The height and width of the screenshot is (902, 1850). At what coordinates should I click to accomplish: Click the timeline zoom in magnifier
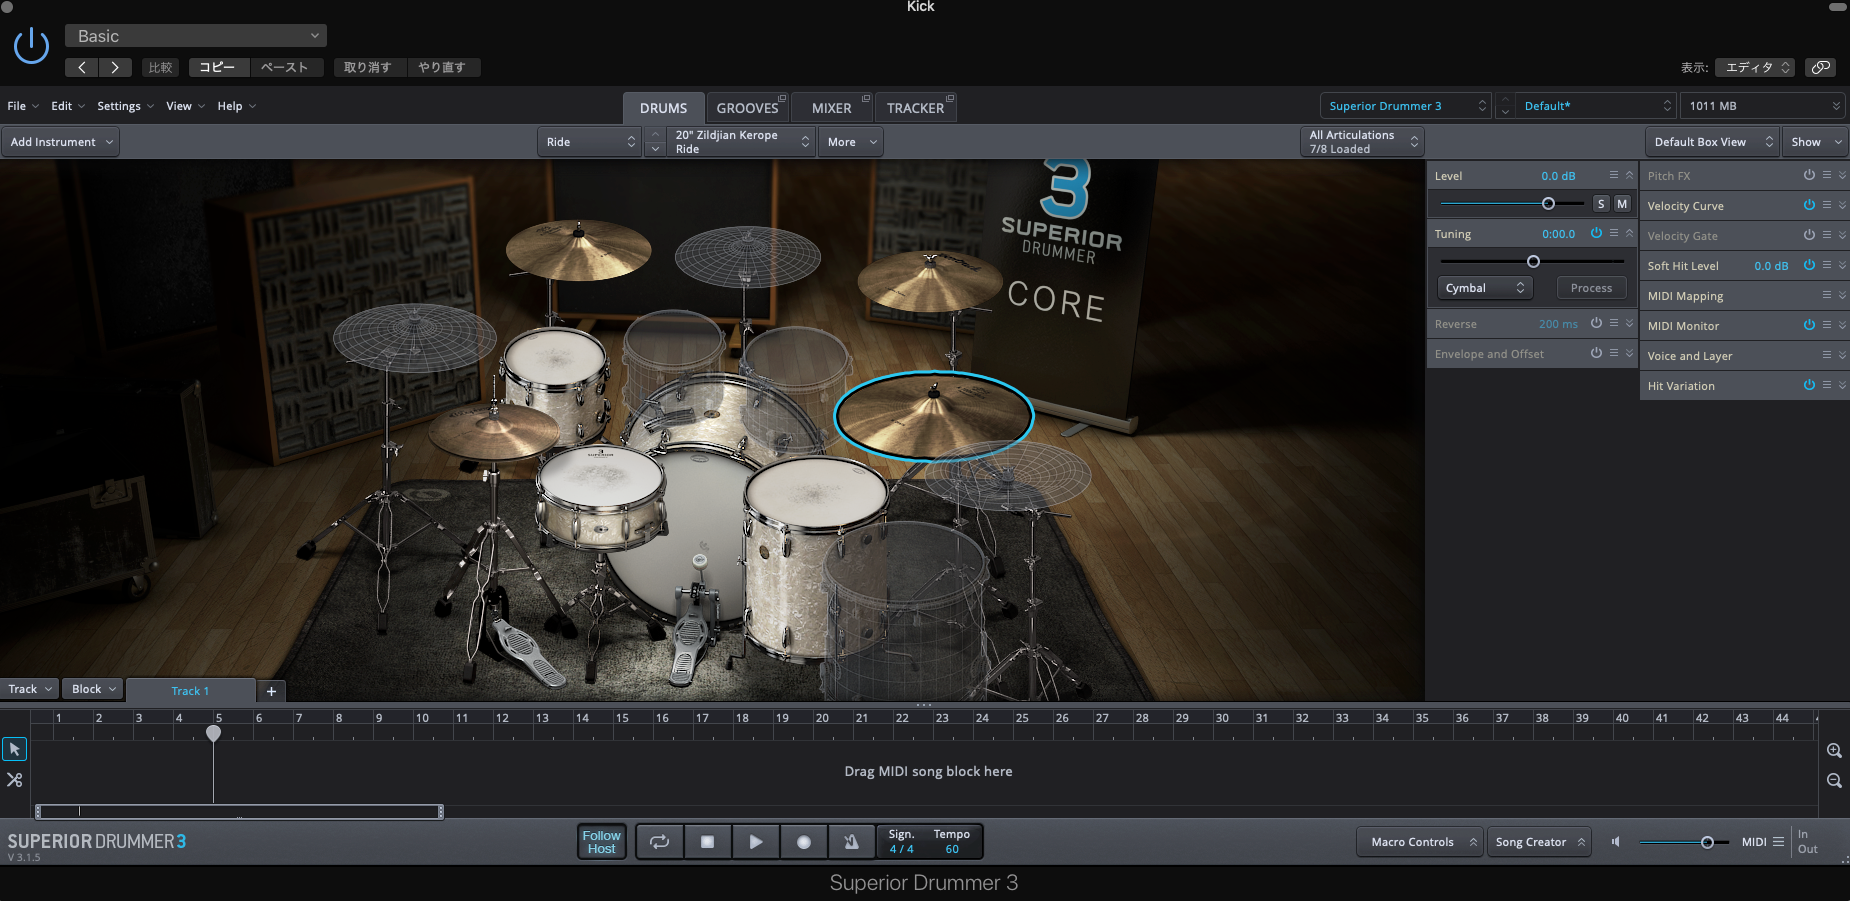pyautogui.click(x=1834, y=750)
